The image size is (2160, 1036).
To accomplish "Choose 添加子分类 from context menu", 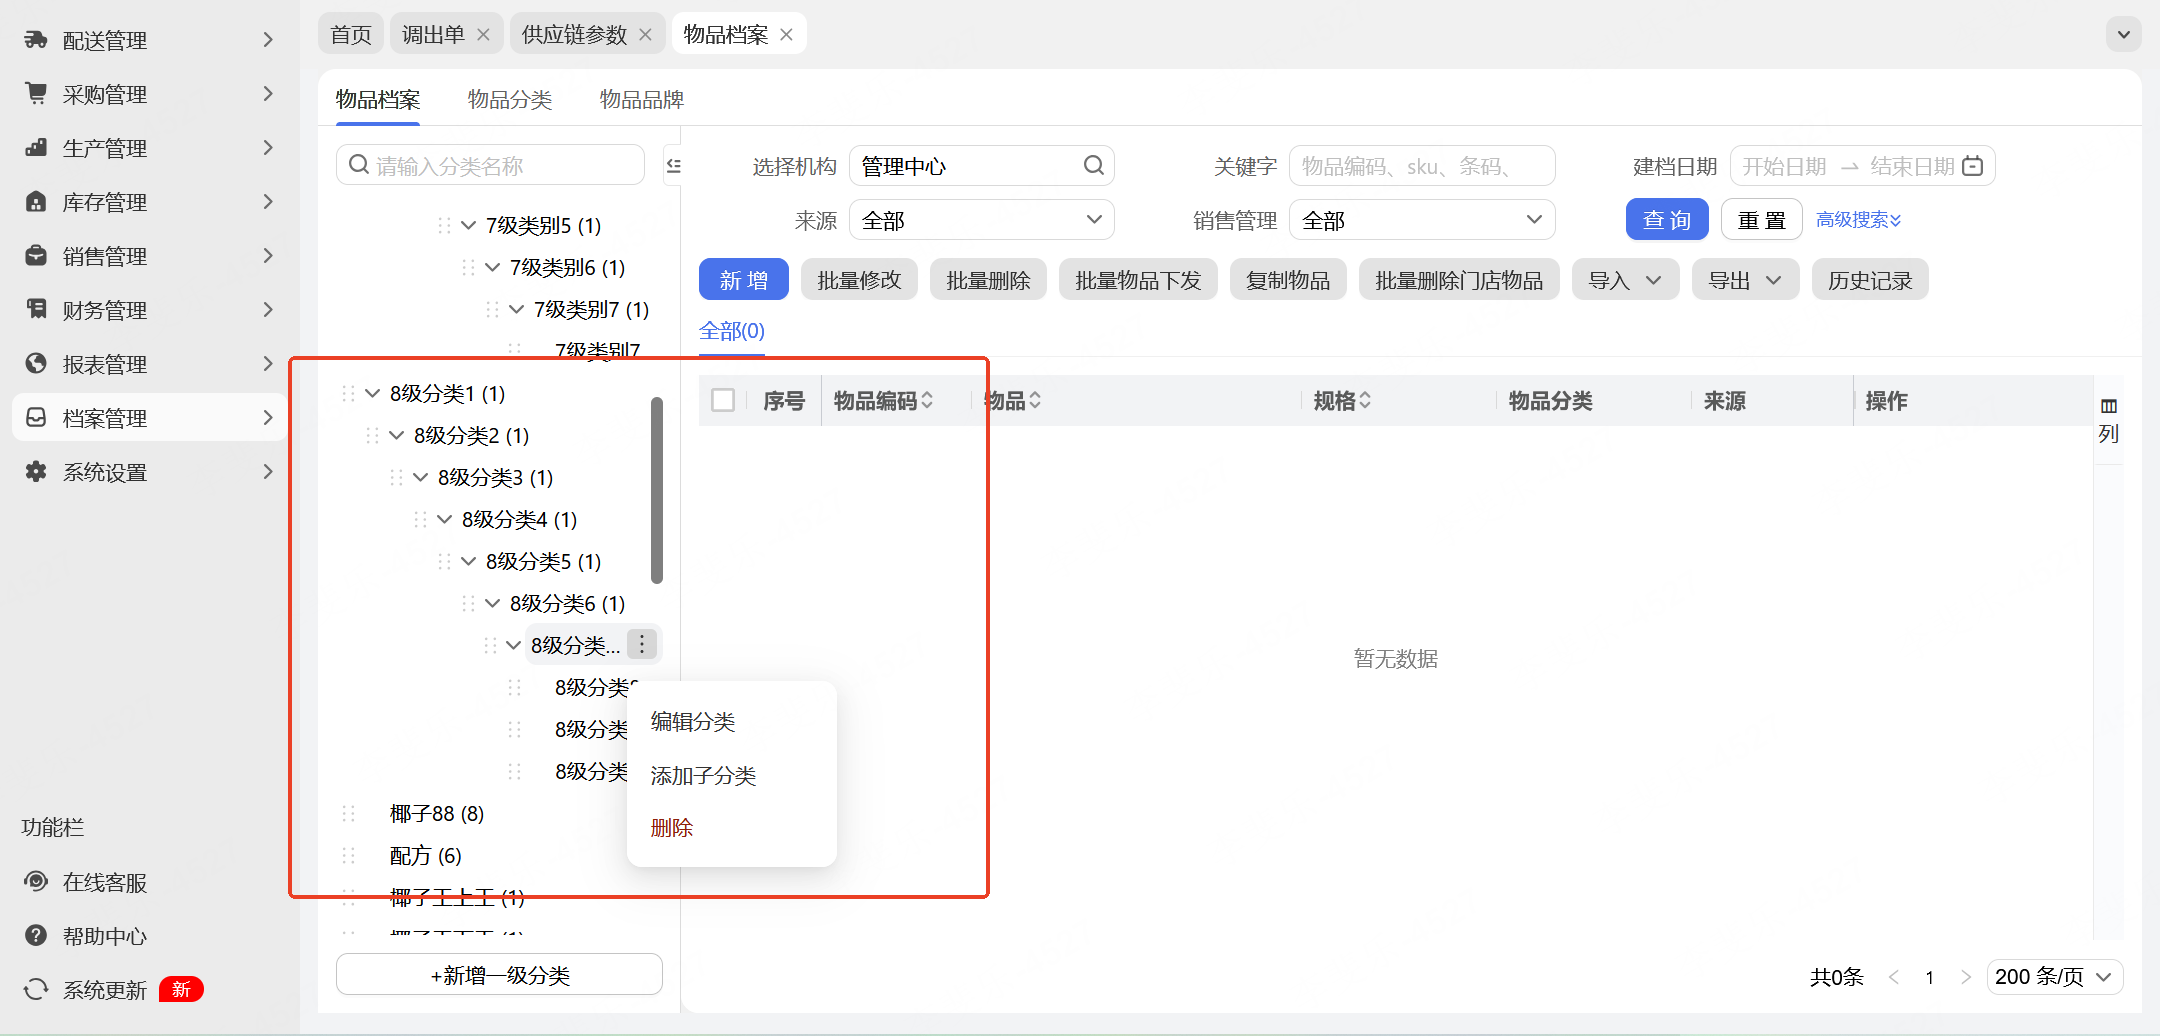I will 703,776.
